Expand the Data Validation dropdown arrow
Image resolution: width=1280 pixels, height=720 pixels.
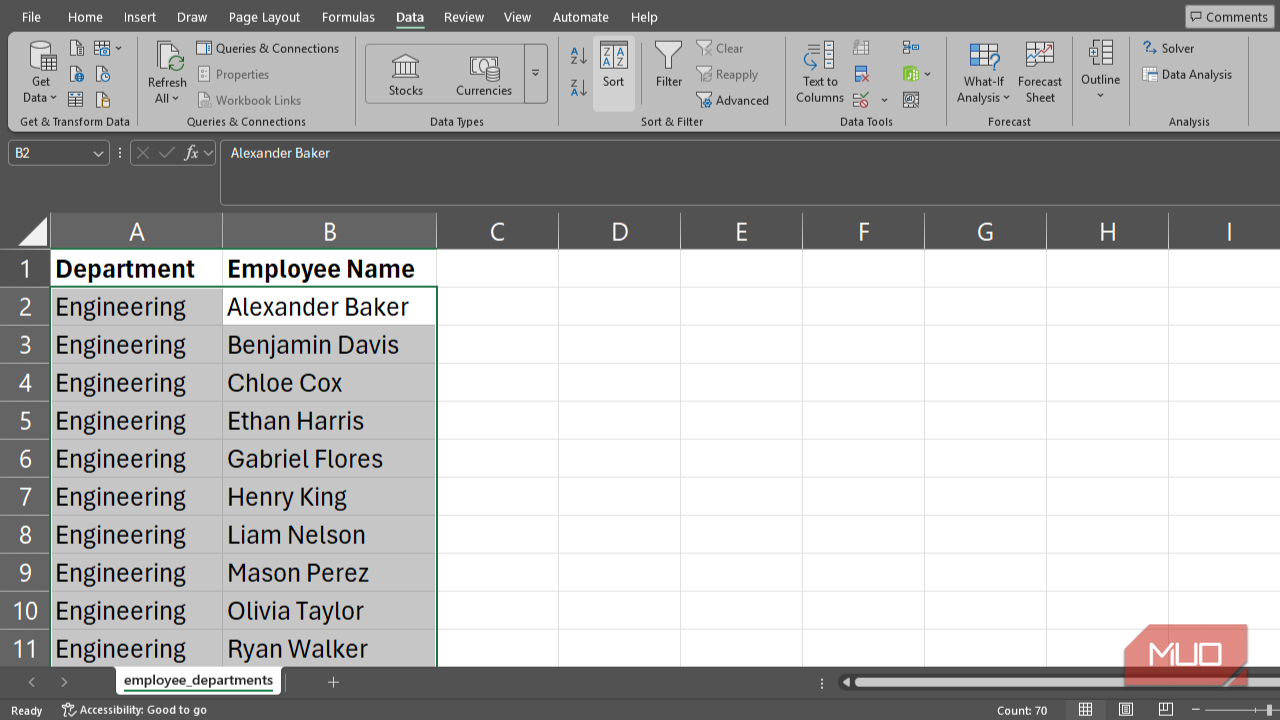(x=884, y=100)
